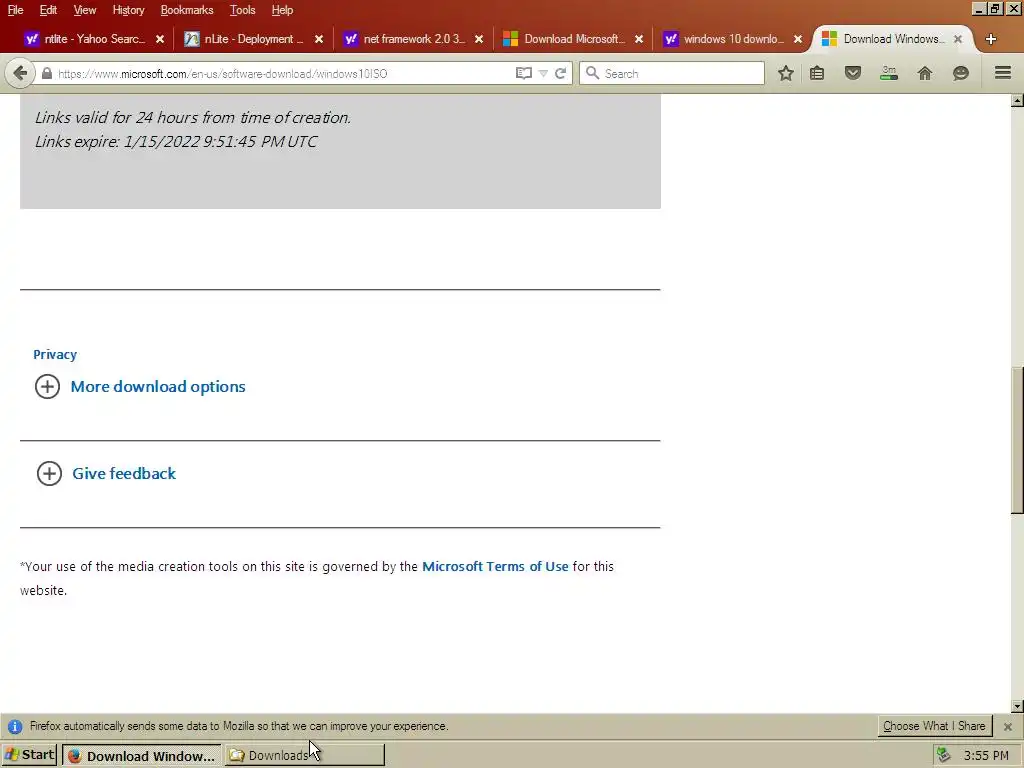This screenshot has width=1024, height=768.
Task: Switch to nLite - Deployment tab
Action: [x=253, y=39]
